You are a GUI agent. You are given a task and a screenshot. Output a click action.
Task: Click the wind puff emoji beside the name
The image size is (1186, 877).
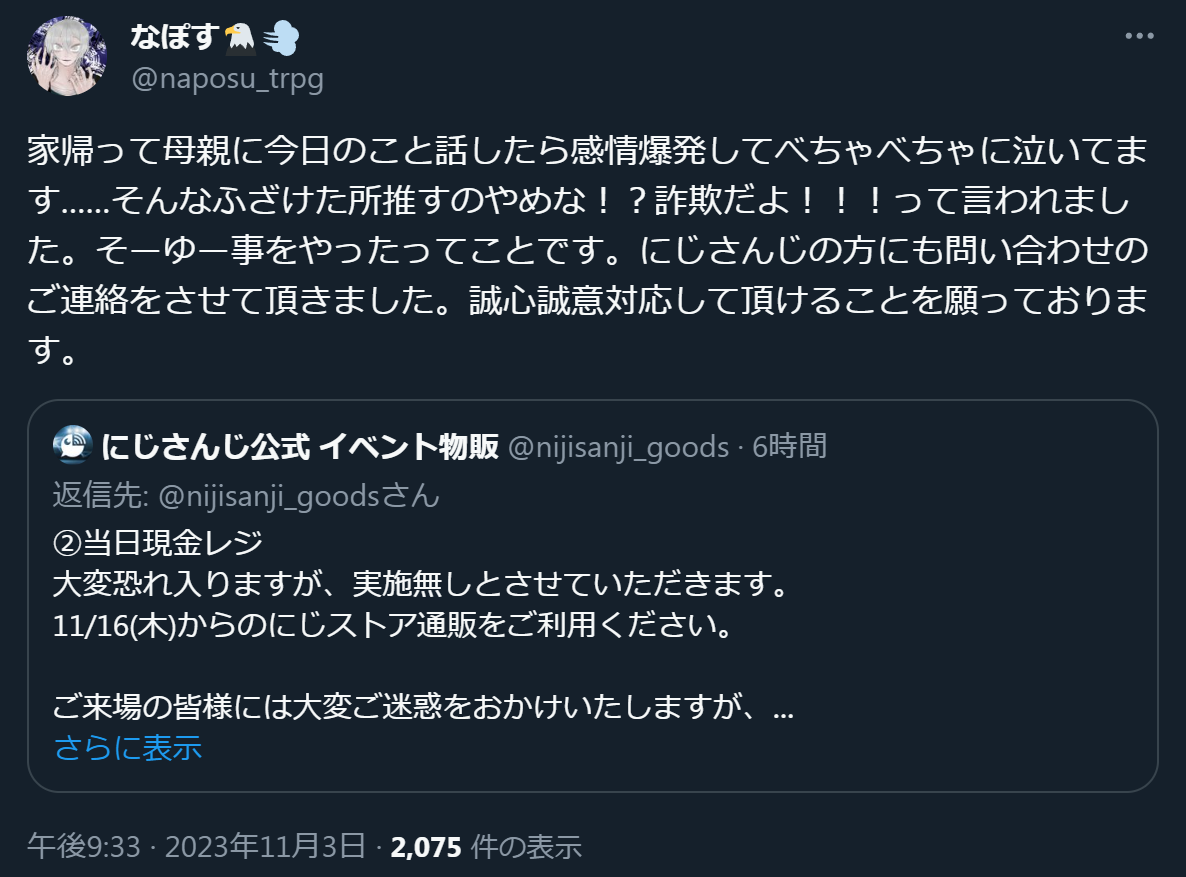(281, 38)
